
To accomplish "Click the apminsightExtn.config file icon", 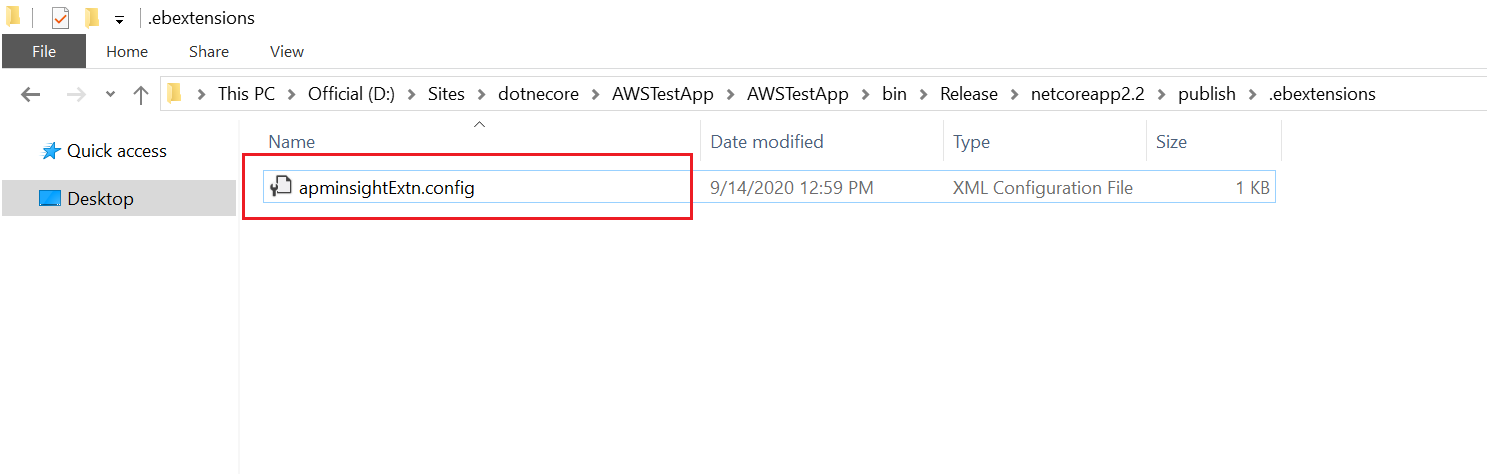I will point(281,187).
